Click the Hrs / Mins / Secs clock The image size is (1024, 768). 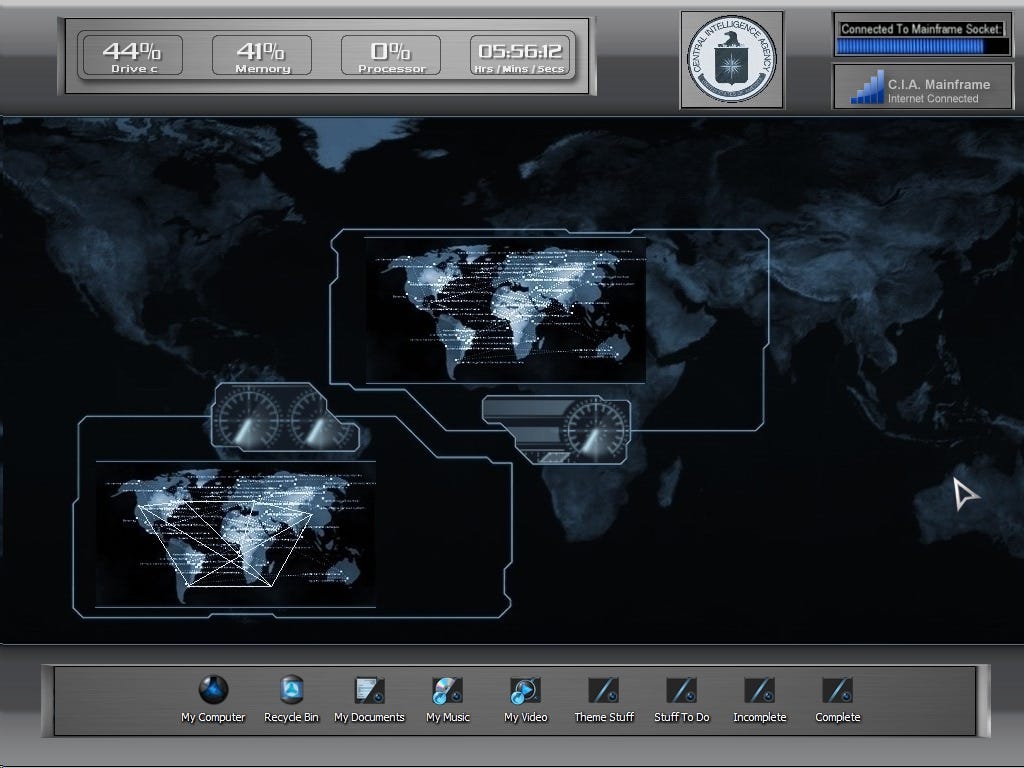point(520,56)
